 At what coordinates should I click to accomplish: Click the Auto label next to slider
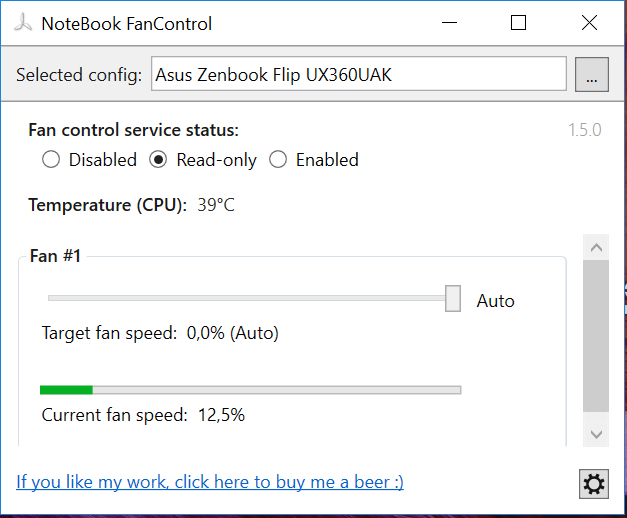(495, 301)
